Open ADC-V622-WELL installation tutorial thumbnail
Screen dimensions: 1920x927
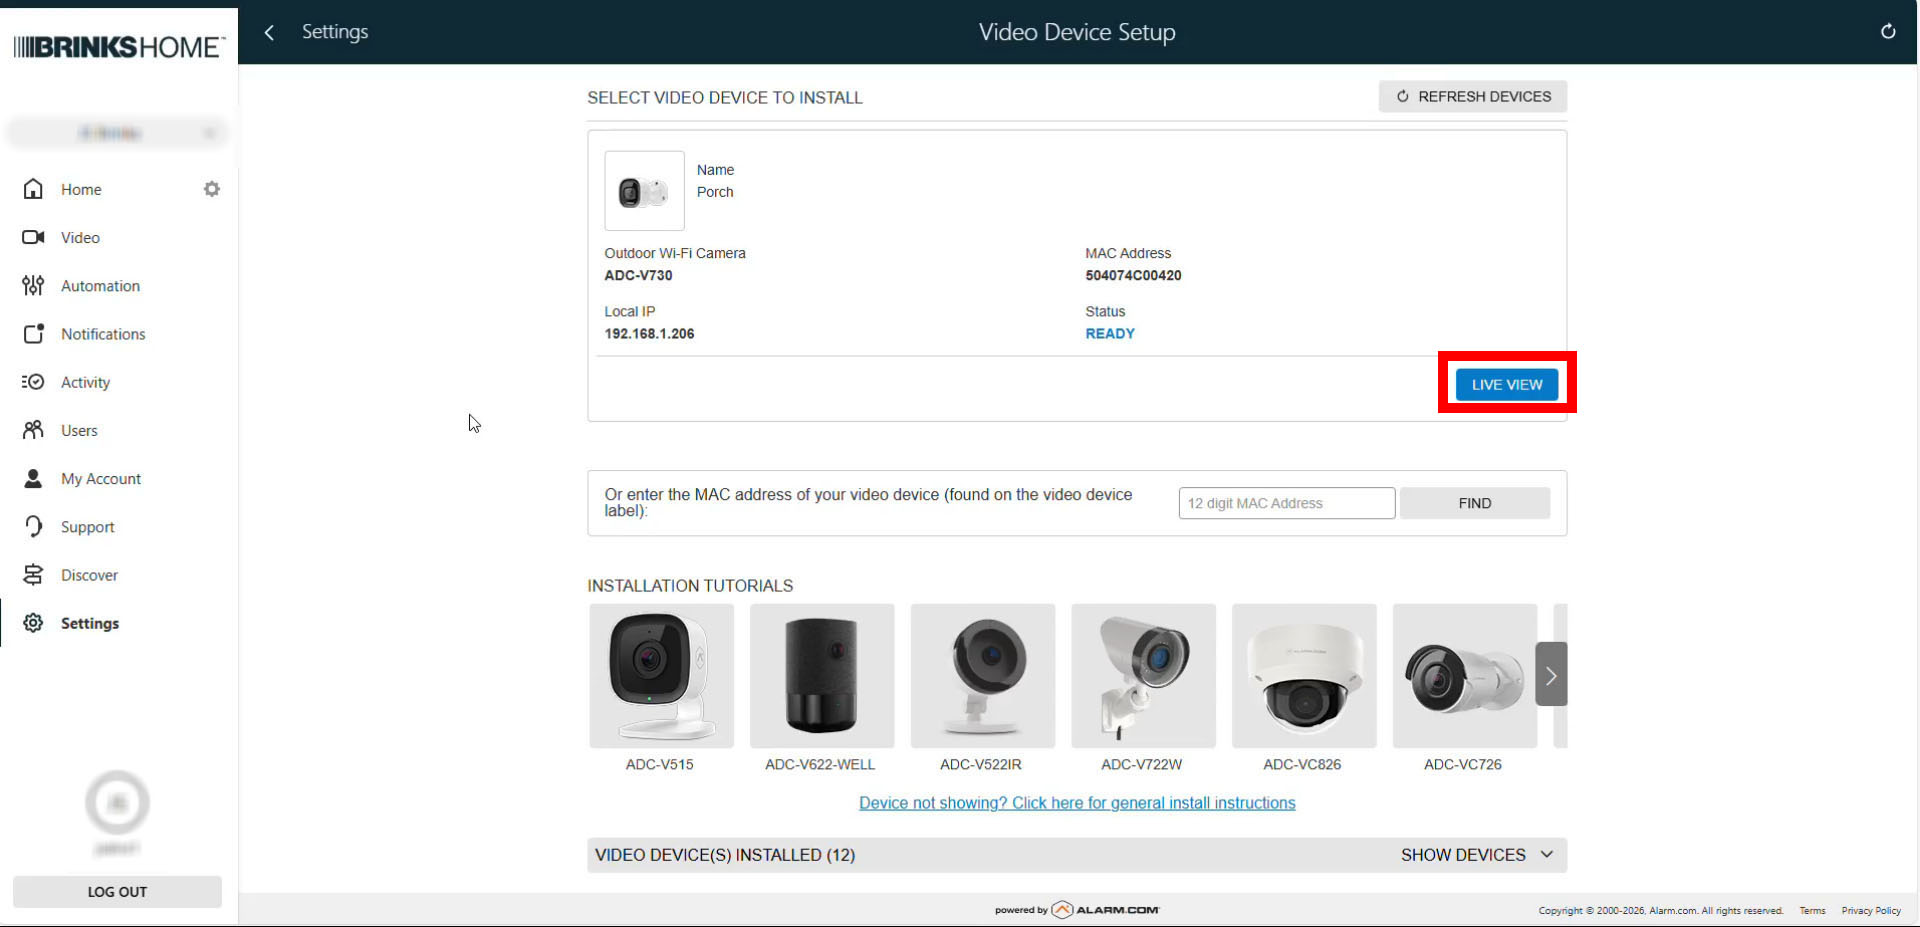click(822, 676)
